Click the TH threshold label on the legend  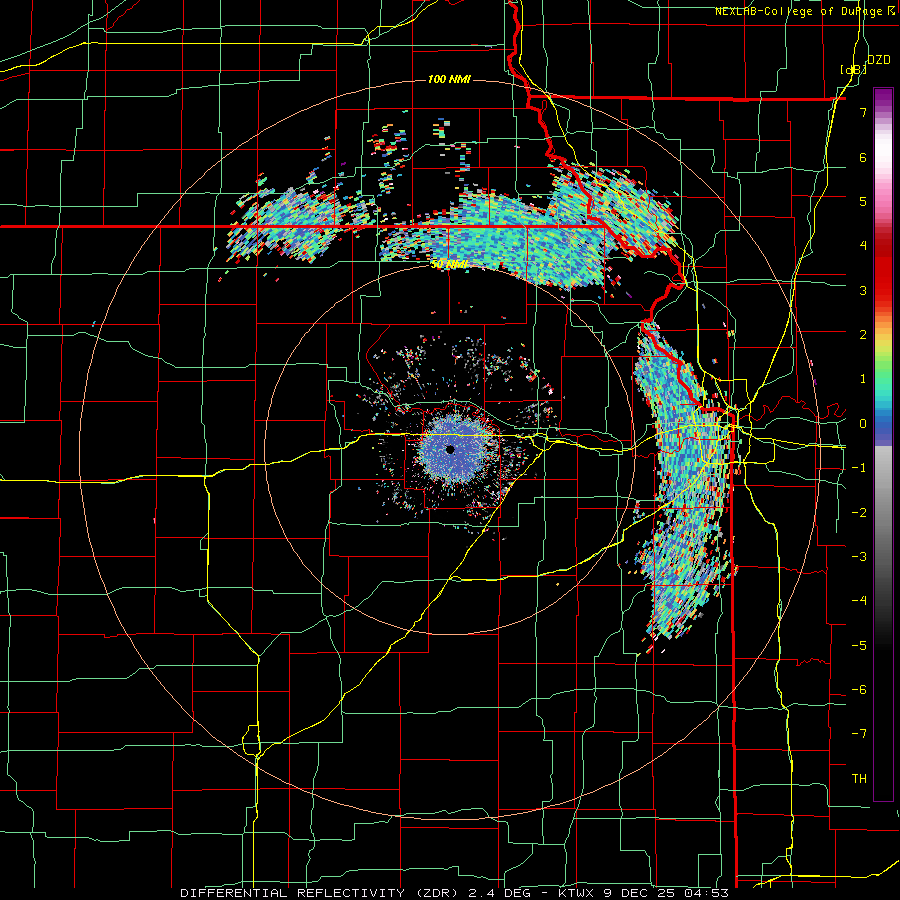point(859,779)
